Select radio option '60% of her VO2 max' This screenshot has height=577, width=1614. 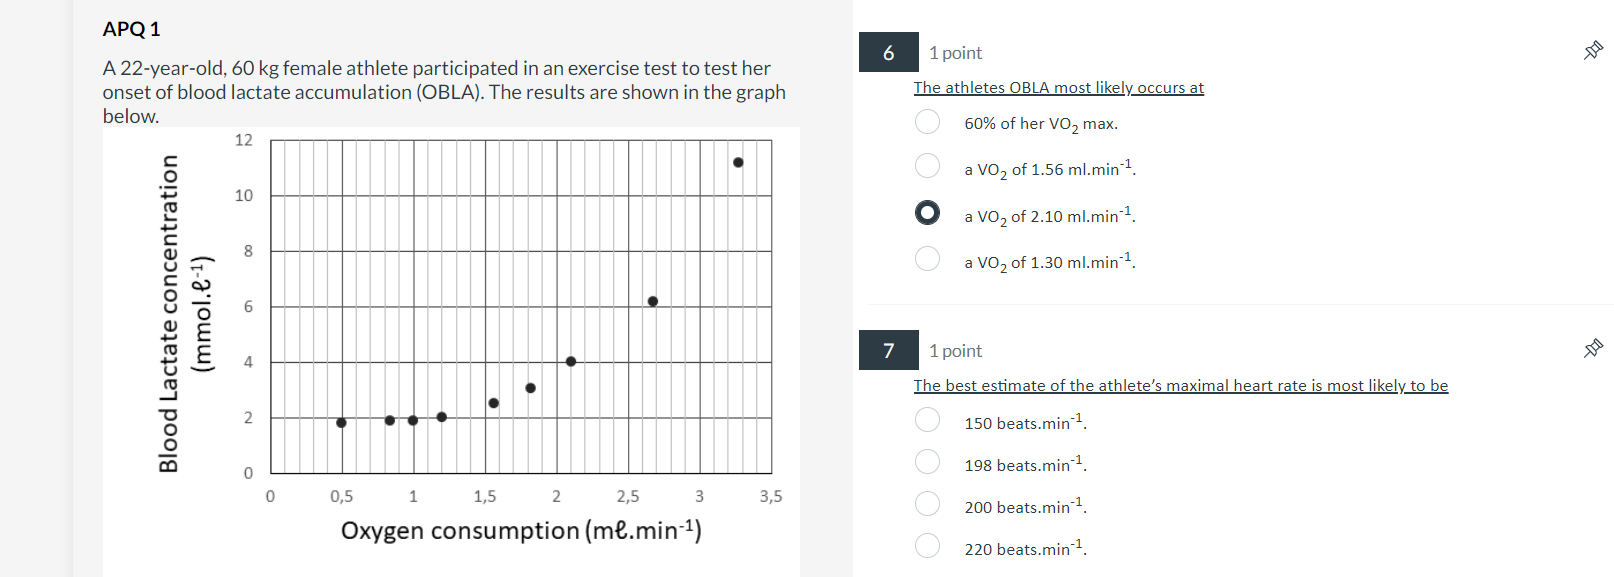pyautogui.click(x=927, y=121)
